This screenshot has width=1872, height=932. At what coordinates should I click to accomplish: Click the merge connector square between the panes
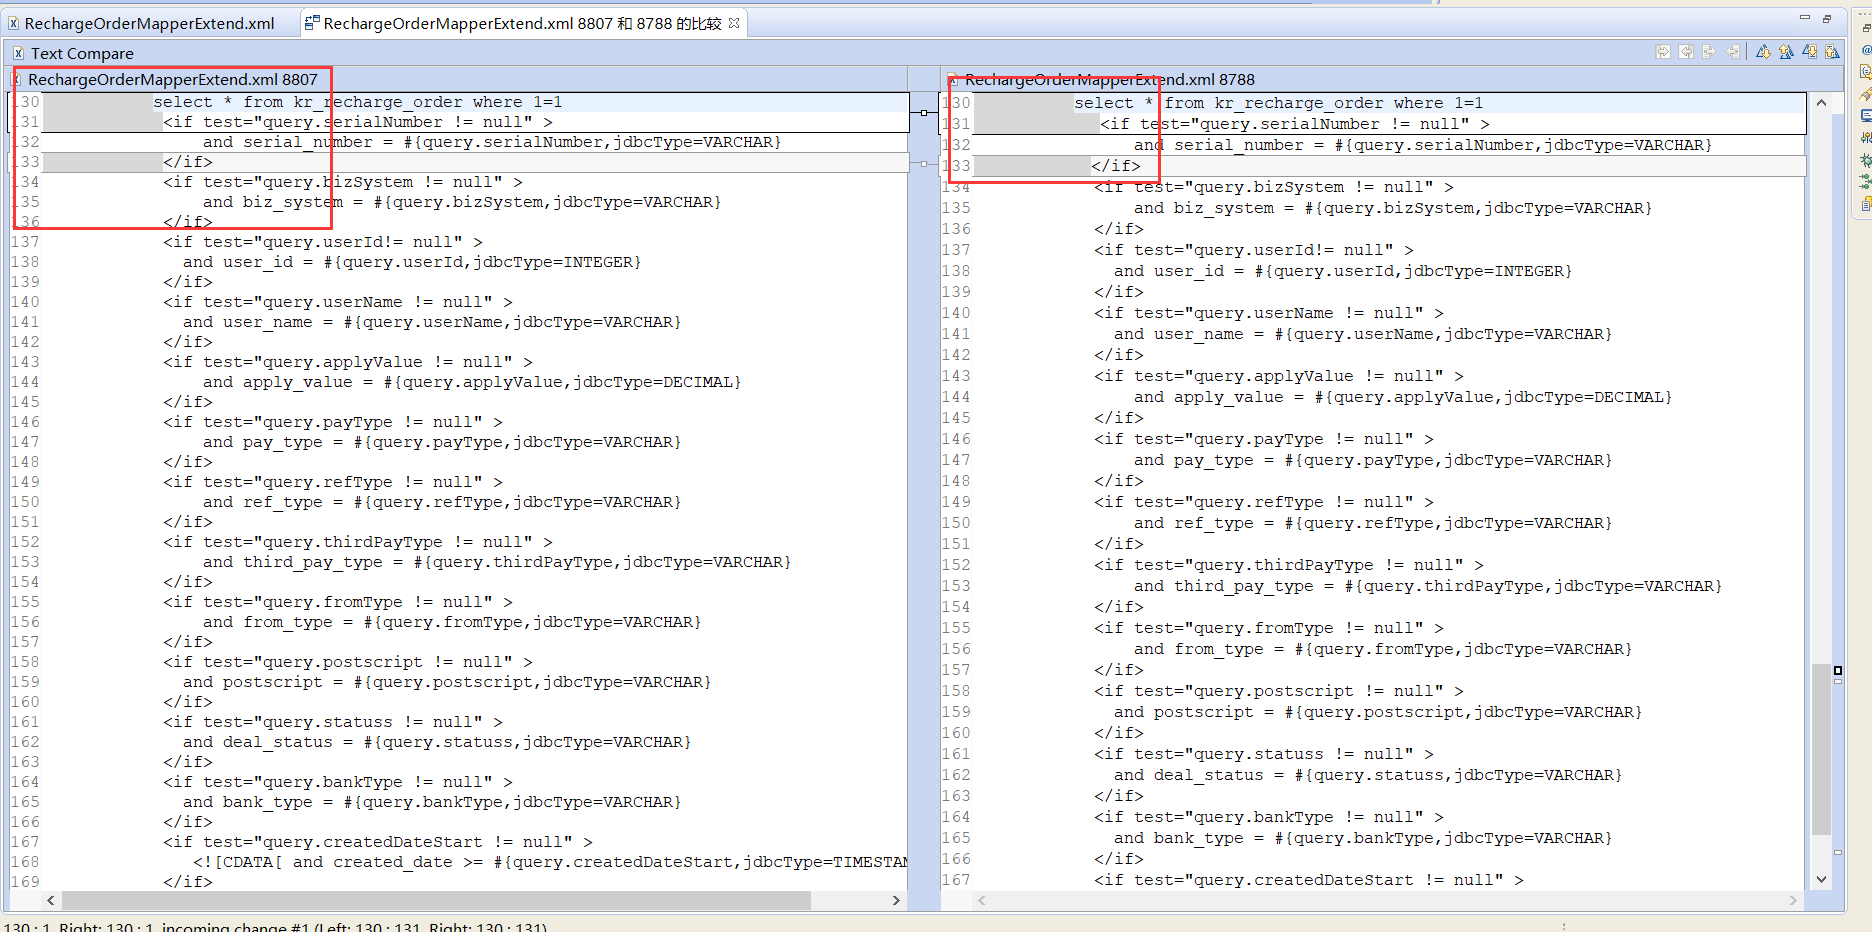tap(923, 113)
